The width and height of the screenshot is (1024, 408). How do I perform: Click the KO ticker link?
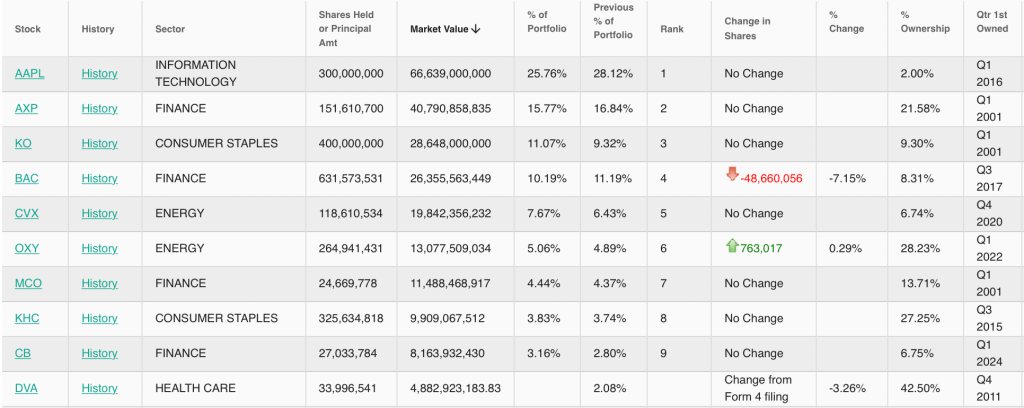click(x=23, y=144)
